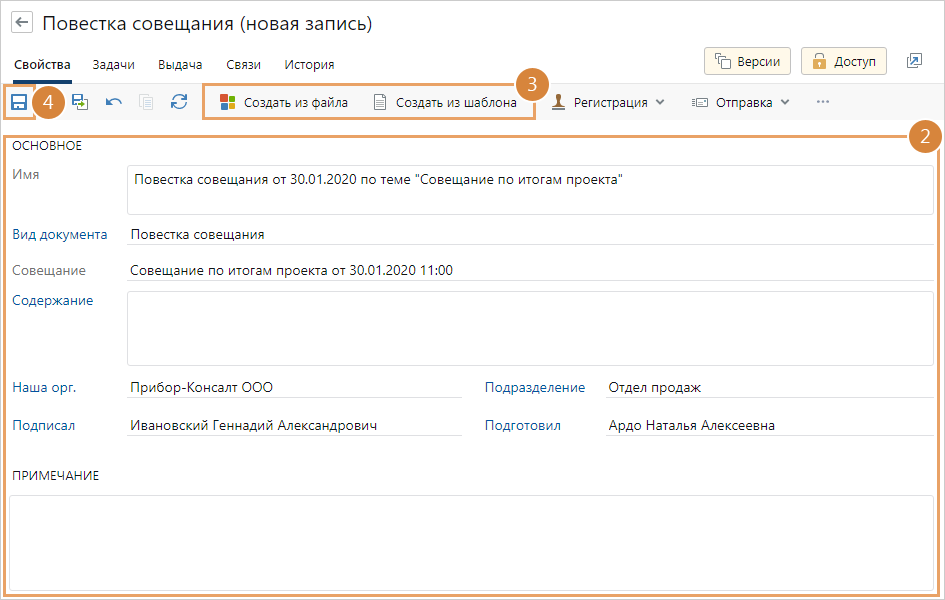Open the Выдача tab
Screen dimensions: 945x600
tap(180, 64)
